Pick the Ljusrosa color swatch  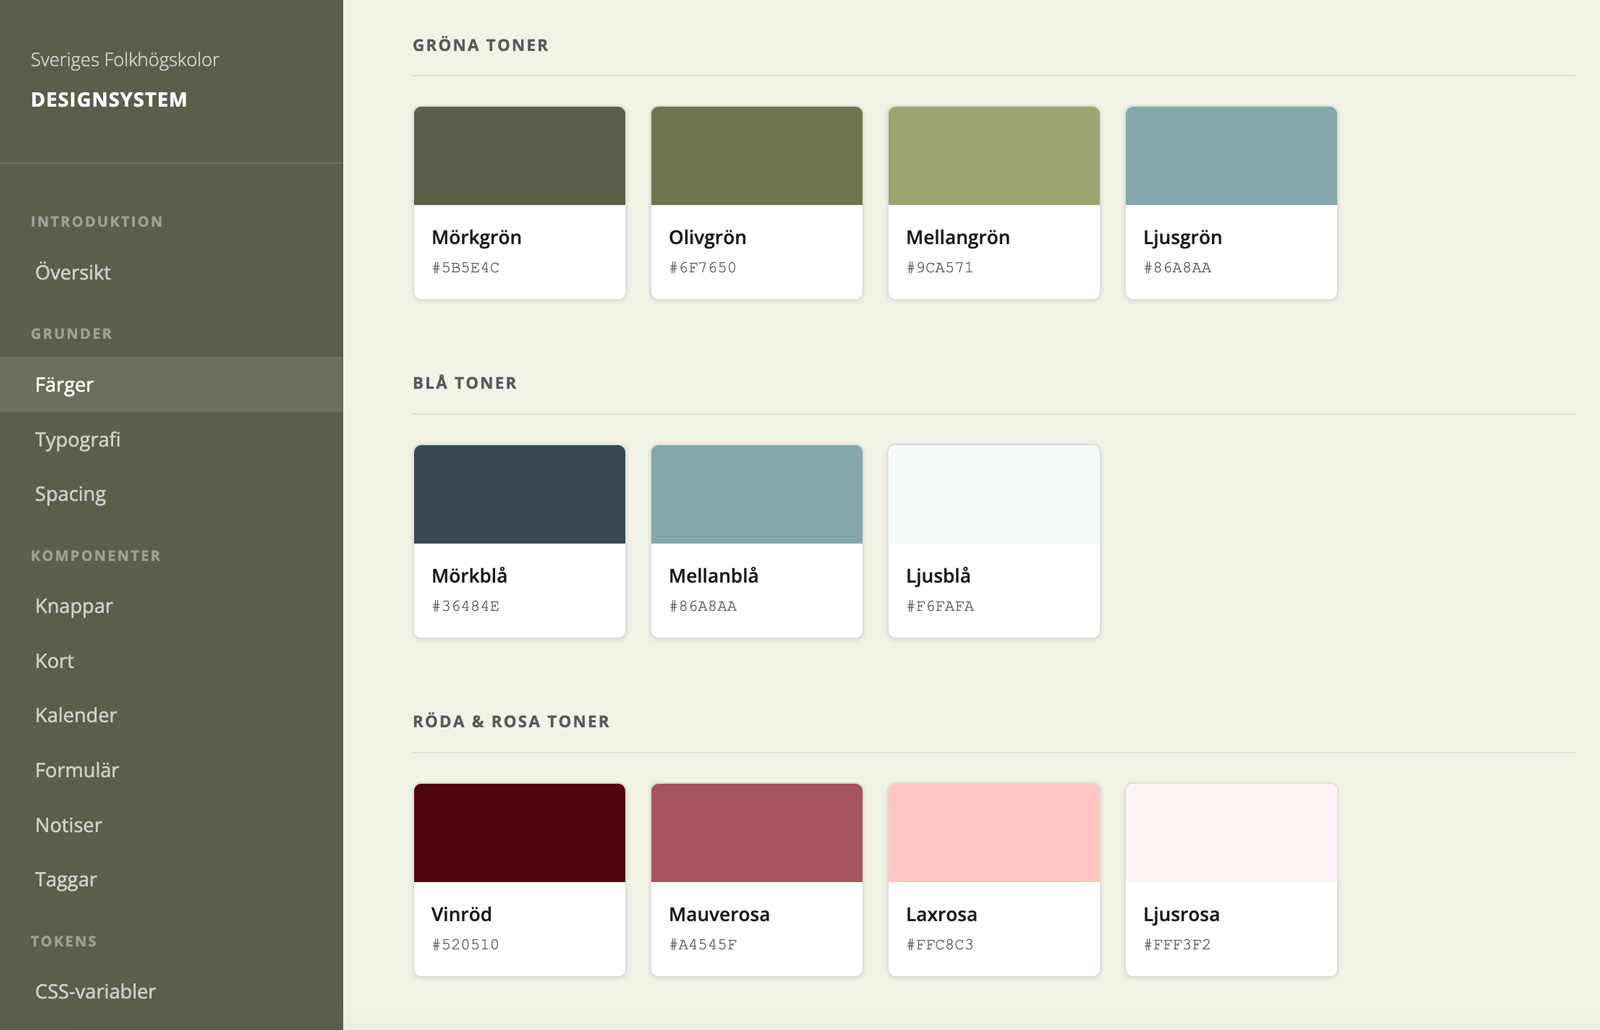tap(1231, 833)
